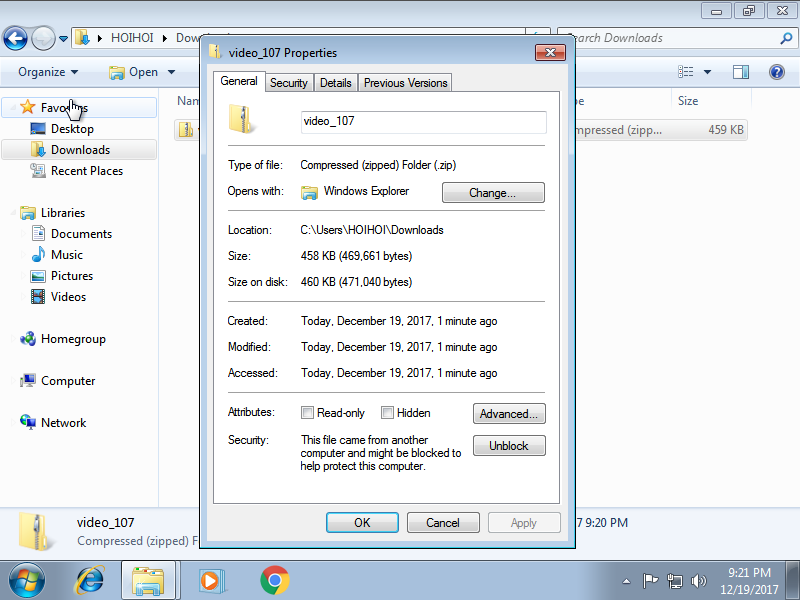Click the Recent Places icon
The image size is (800, 600).
[38, 170]
